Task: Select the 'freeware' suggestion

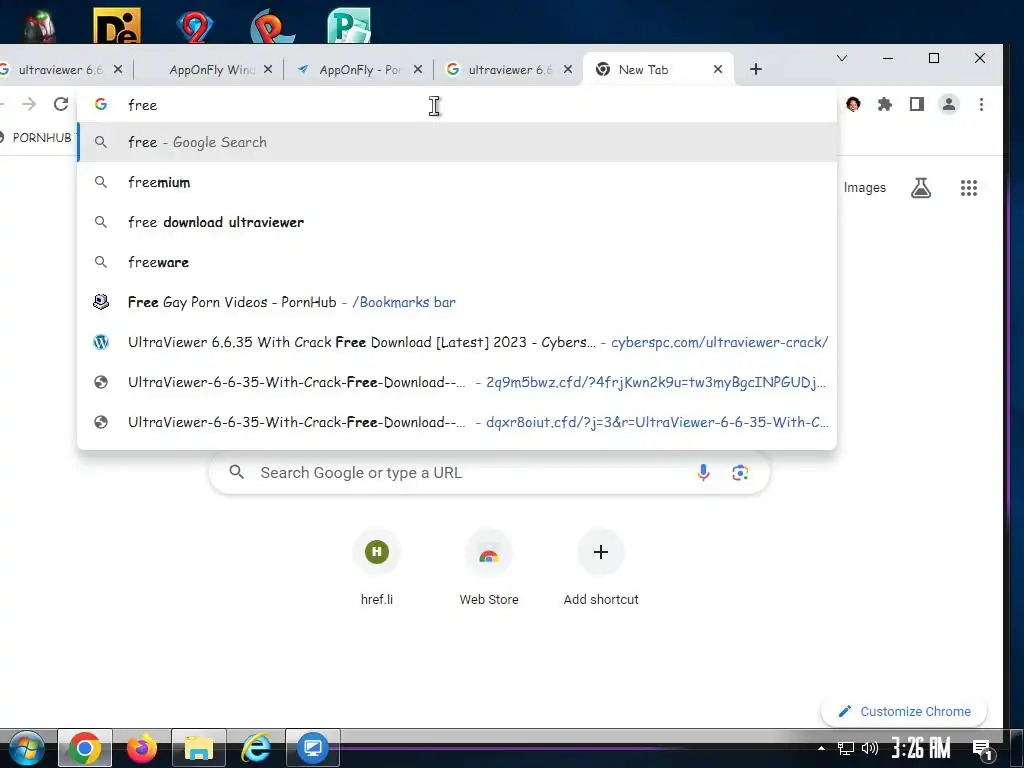Action: click(457, 262)
